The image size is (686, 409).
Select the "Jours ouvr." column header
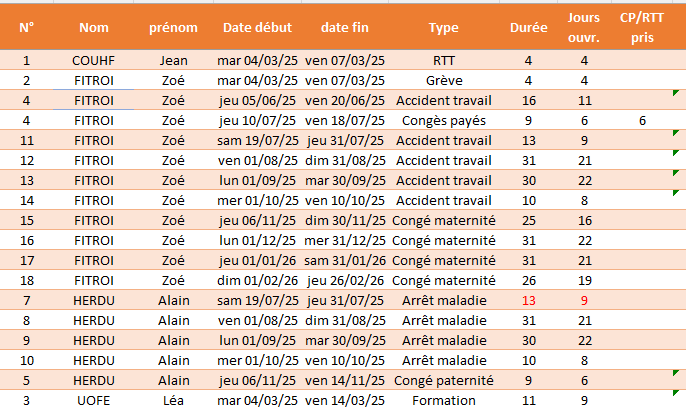(584, 27)
